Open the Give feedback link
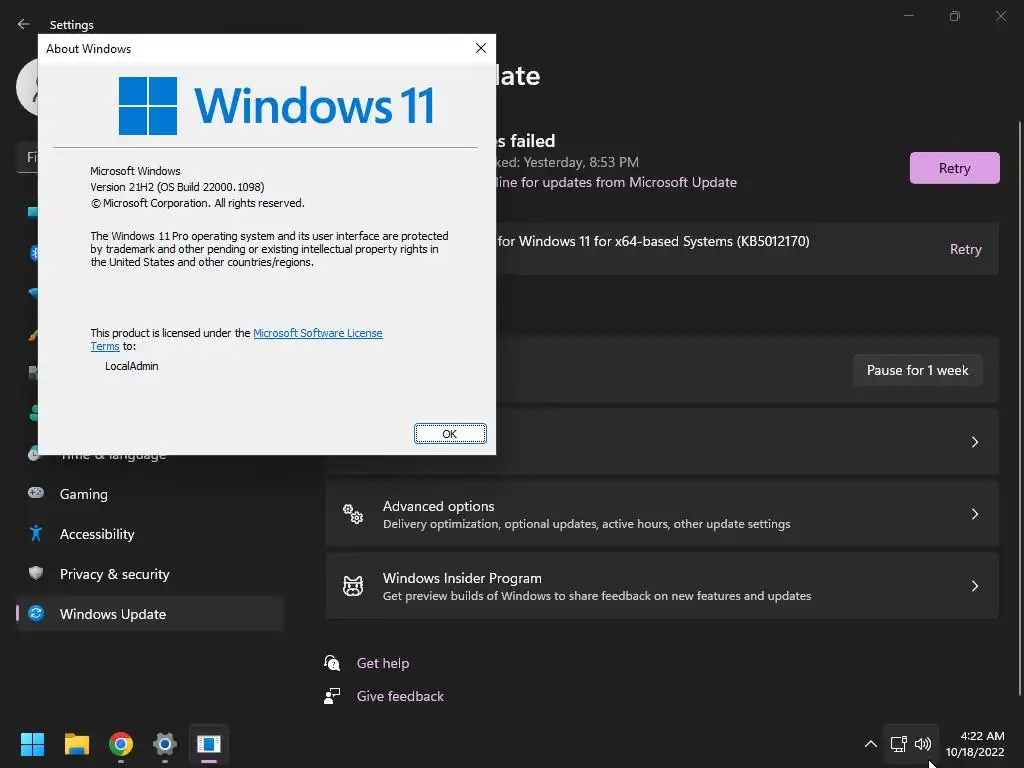Viewport: 1024px width, 768px height. [400, 696]
